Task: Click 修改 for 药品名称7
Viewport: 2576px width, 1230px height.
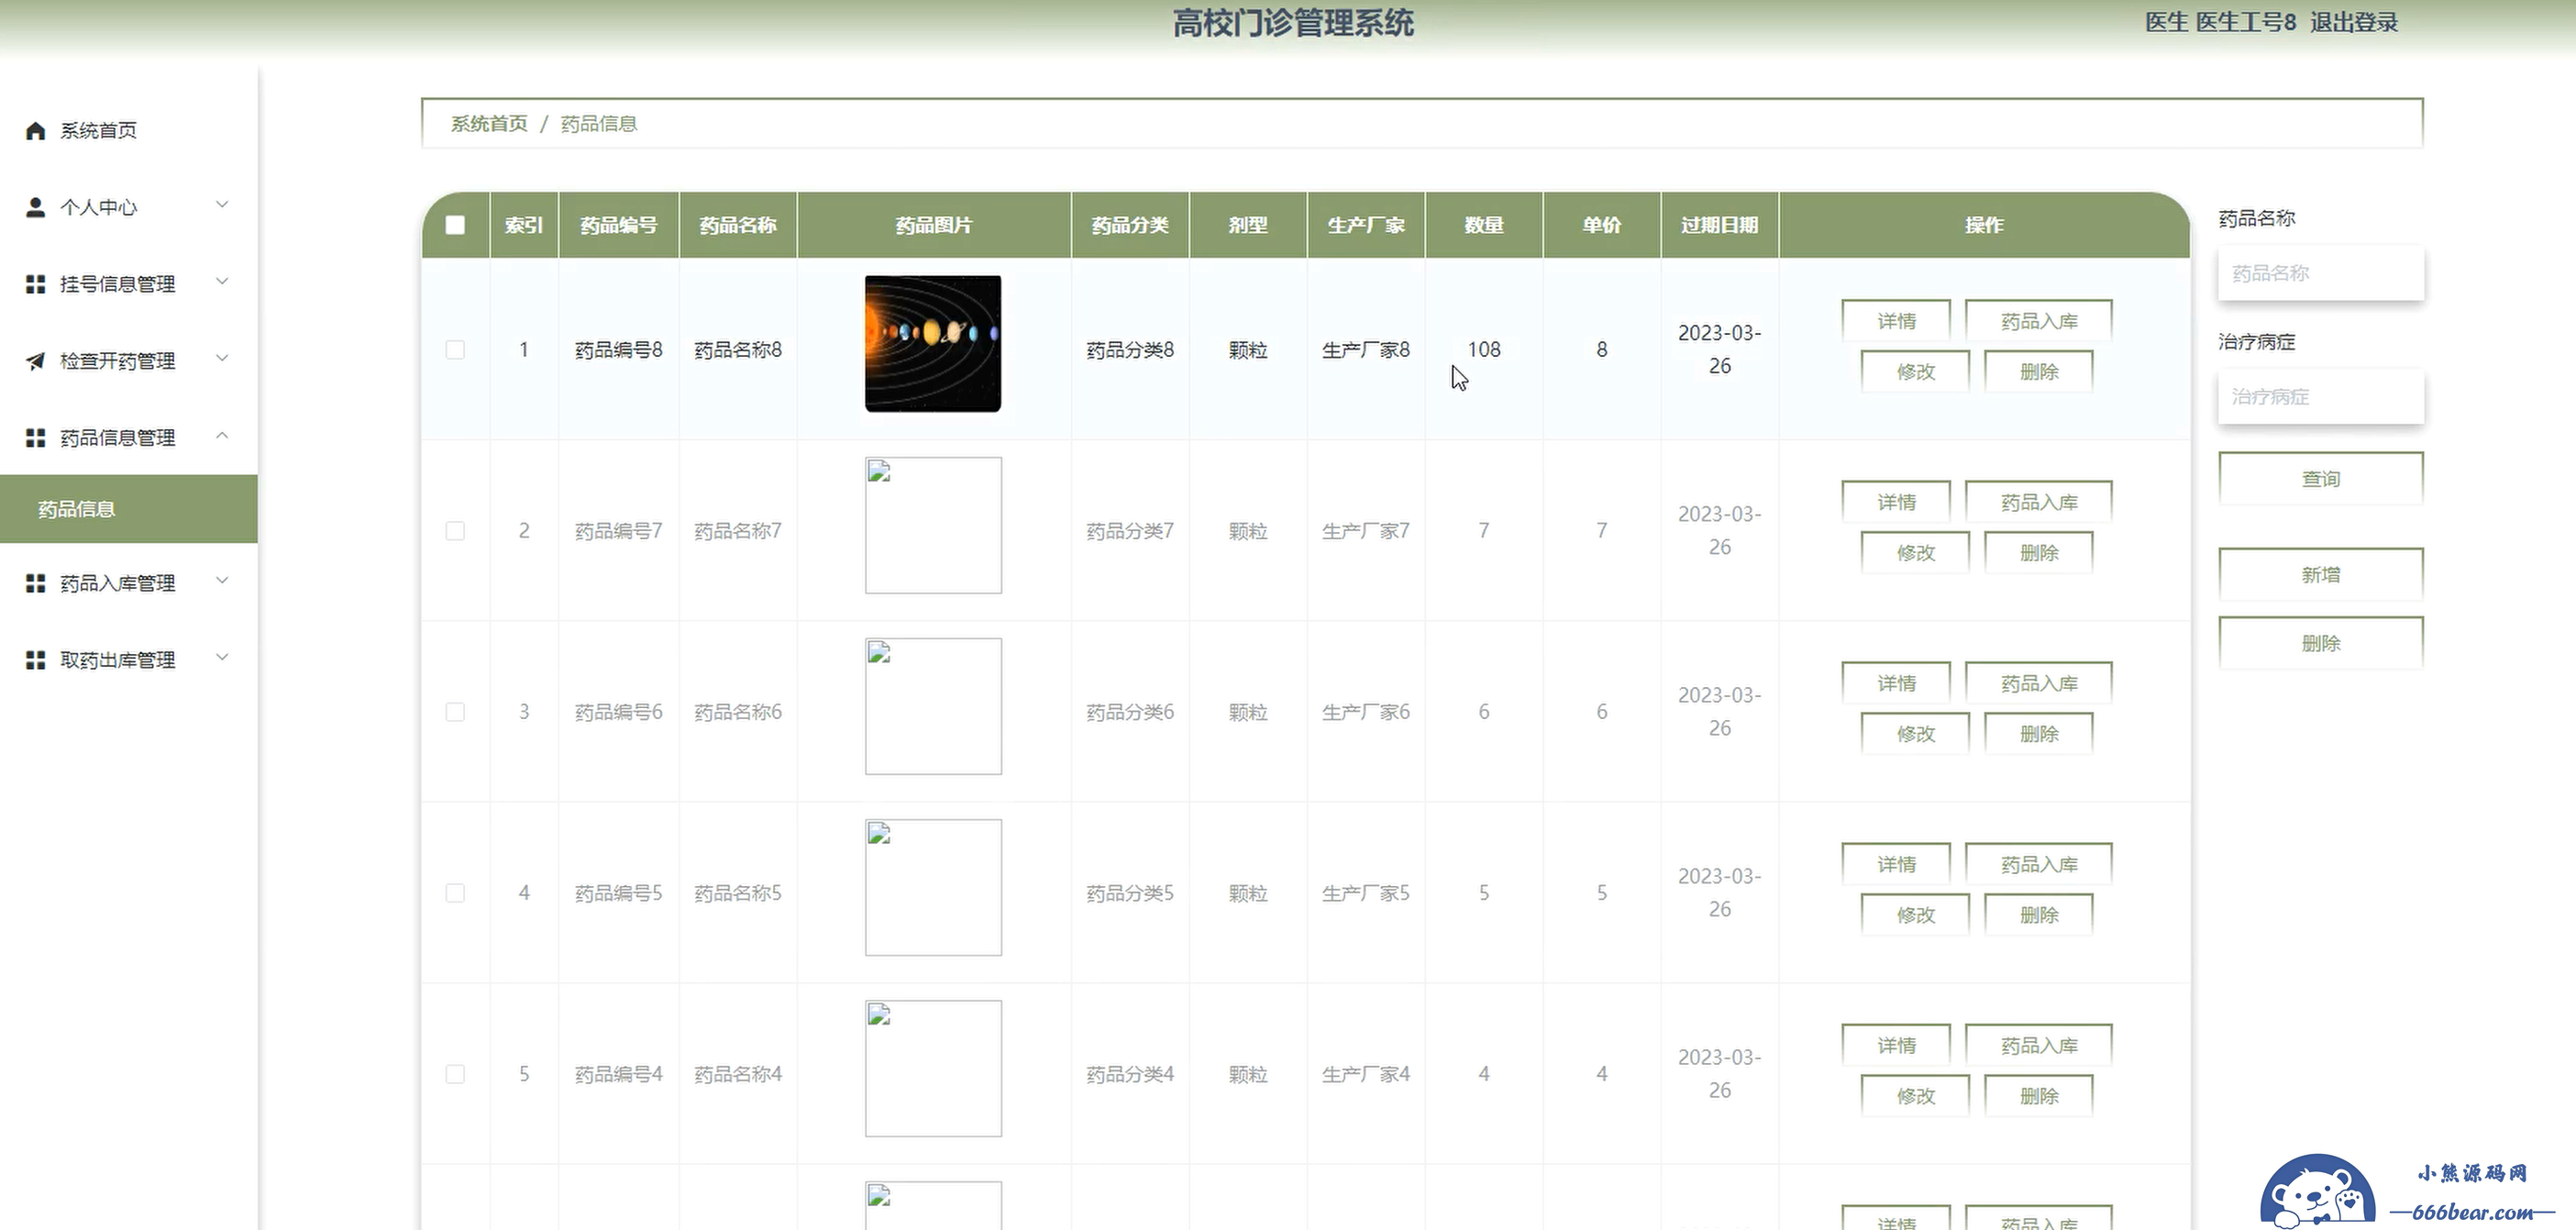Action: (x=1915, y=553)
